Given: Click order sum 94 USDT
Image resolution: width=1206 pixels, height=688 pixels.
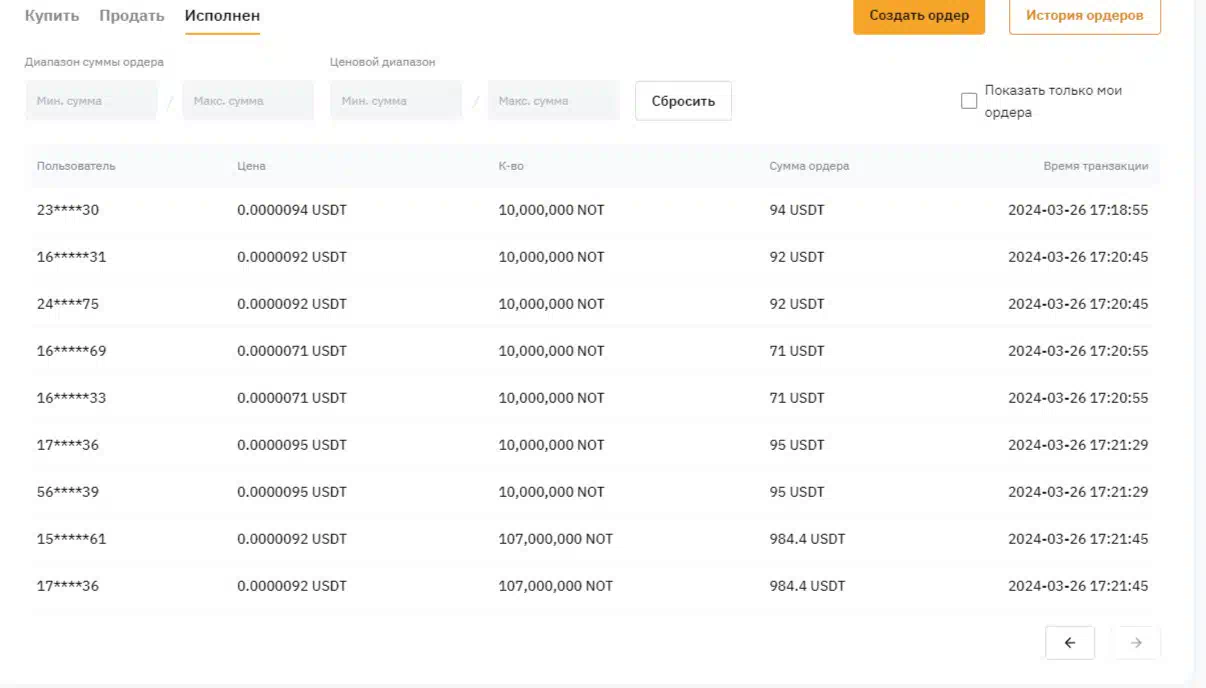Looking at the screenshot, I should [797, 211].
